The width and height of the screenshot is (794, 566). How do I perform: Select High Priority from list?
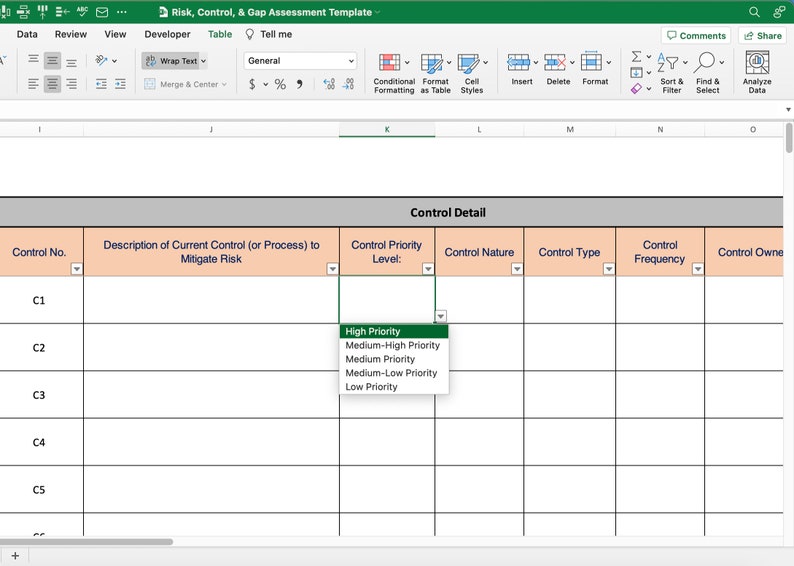click(394, 332)
